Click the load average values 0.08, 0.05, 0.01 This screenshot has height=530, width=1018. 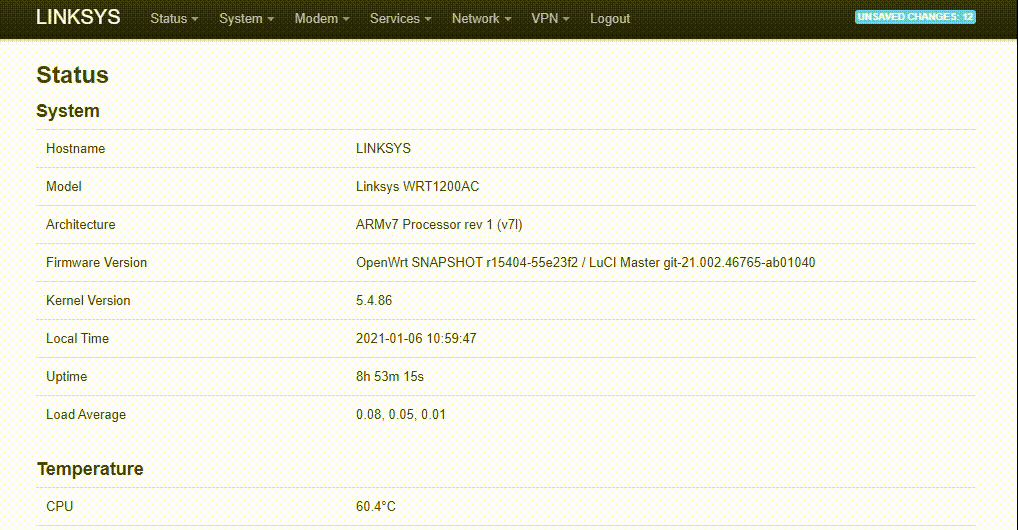[401, 414]
